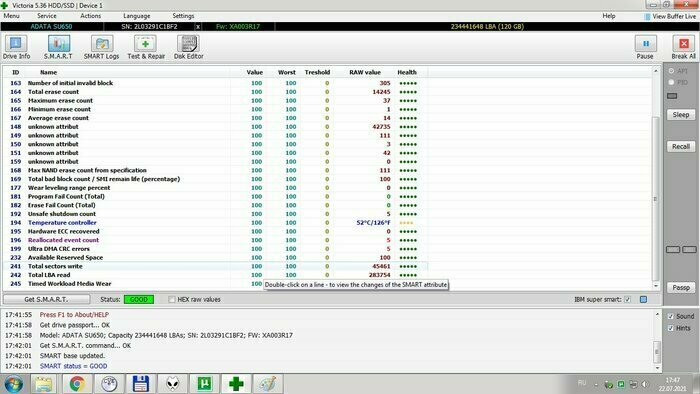
Task: Click the Sleep button
Action: tap(681, 115)
